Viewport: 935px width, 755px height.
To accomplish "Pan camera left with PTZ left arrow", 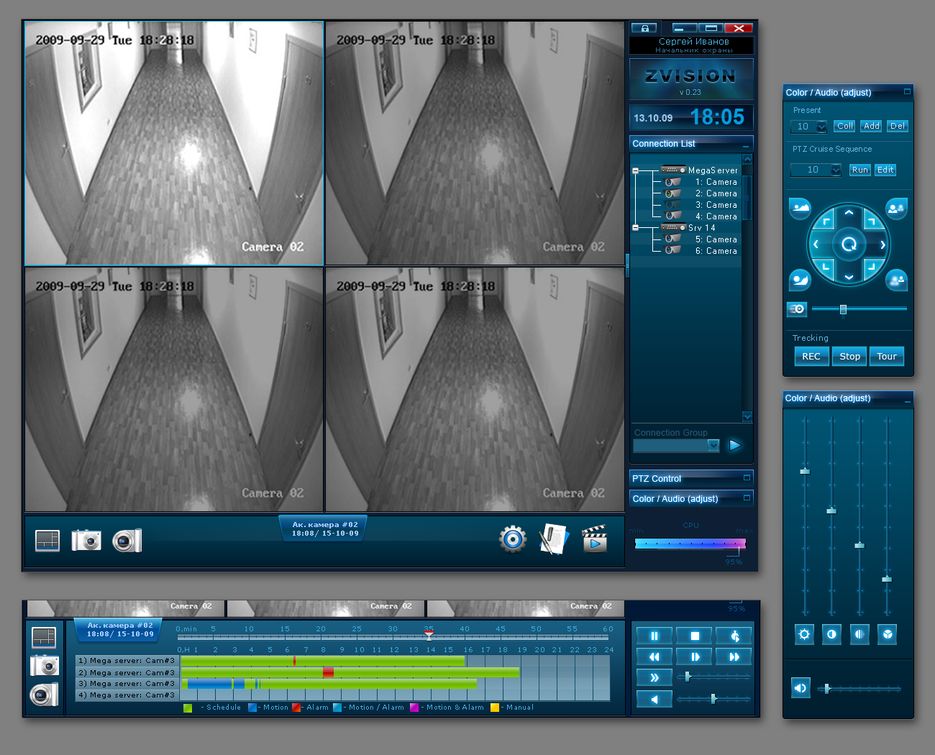I will 816,245.
